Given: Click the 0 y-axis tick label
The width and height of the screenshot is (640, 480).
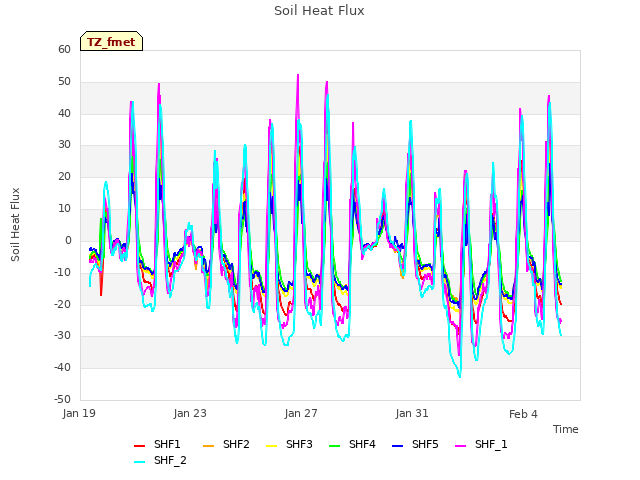Looking at the screenshot, I should tap(68, 240).
